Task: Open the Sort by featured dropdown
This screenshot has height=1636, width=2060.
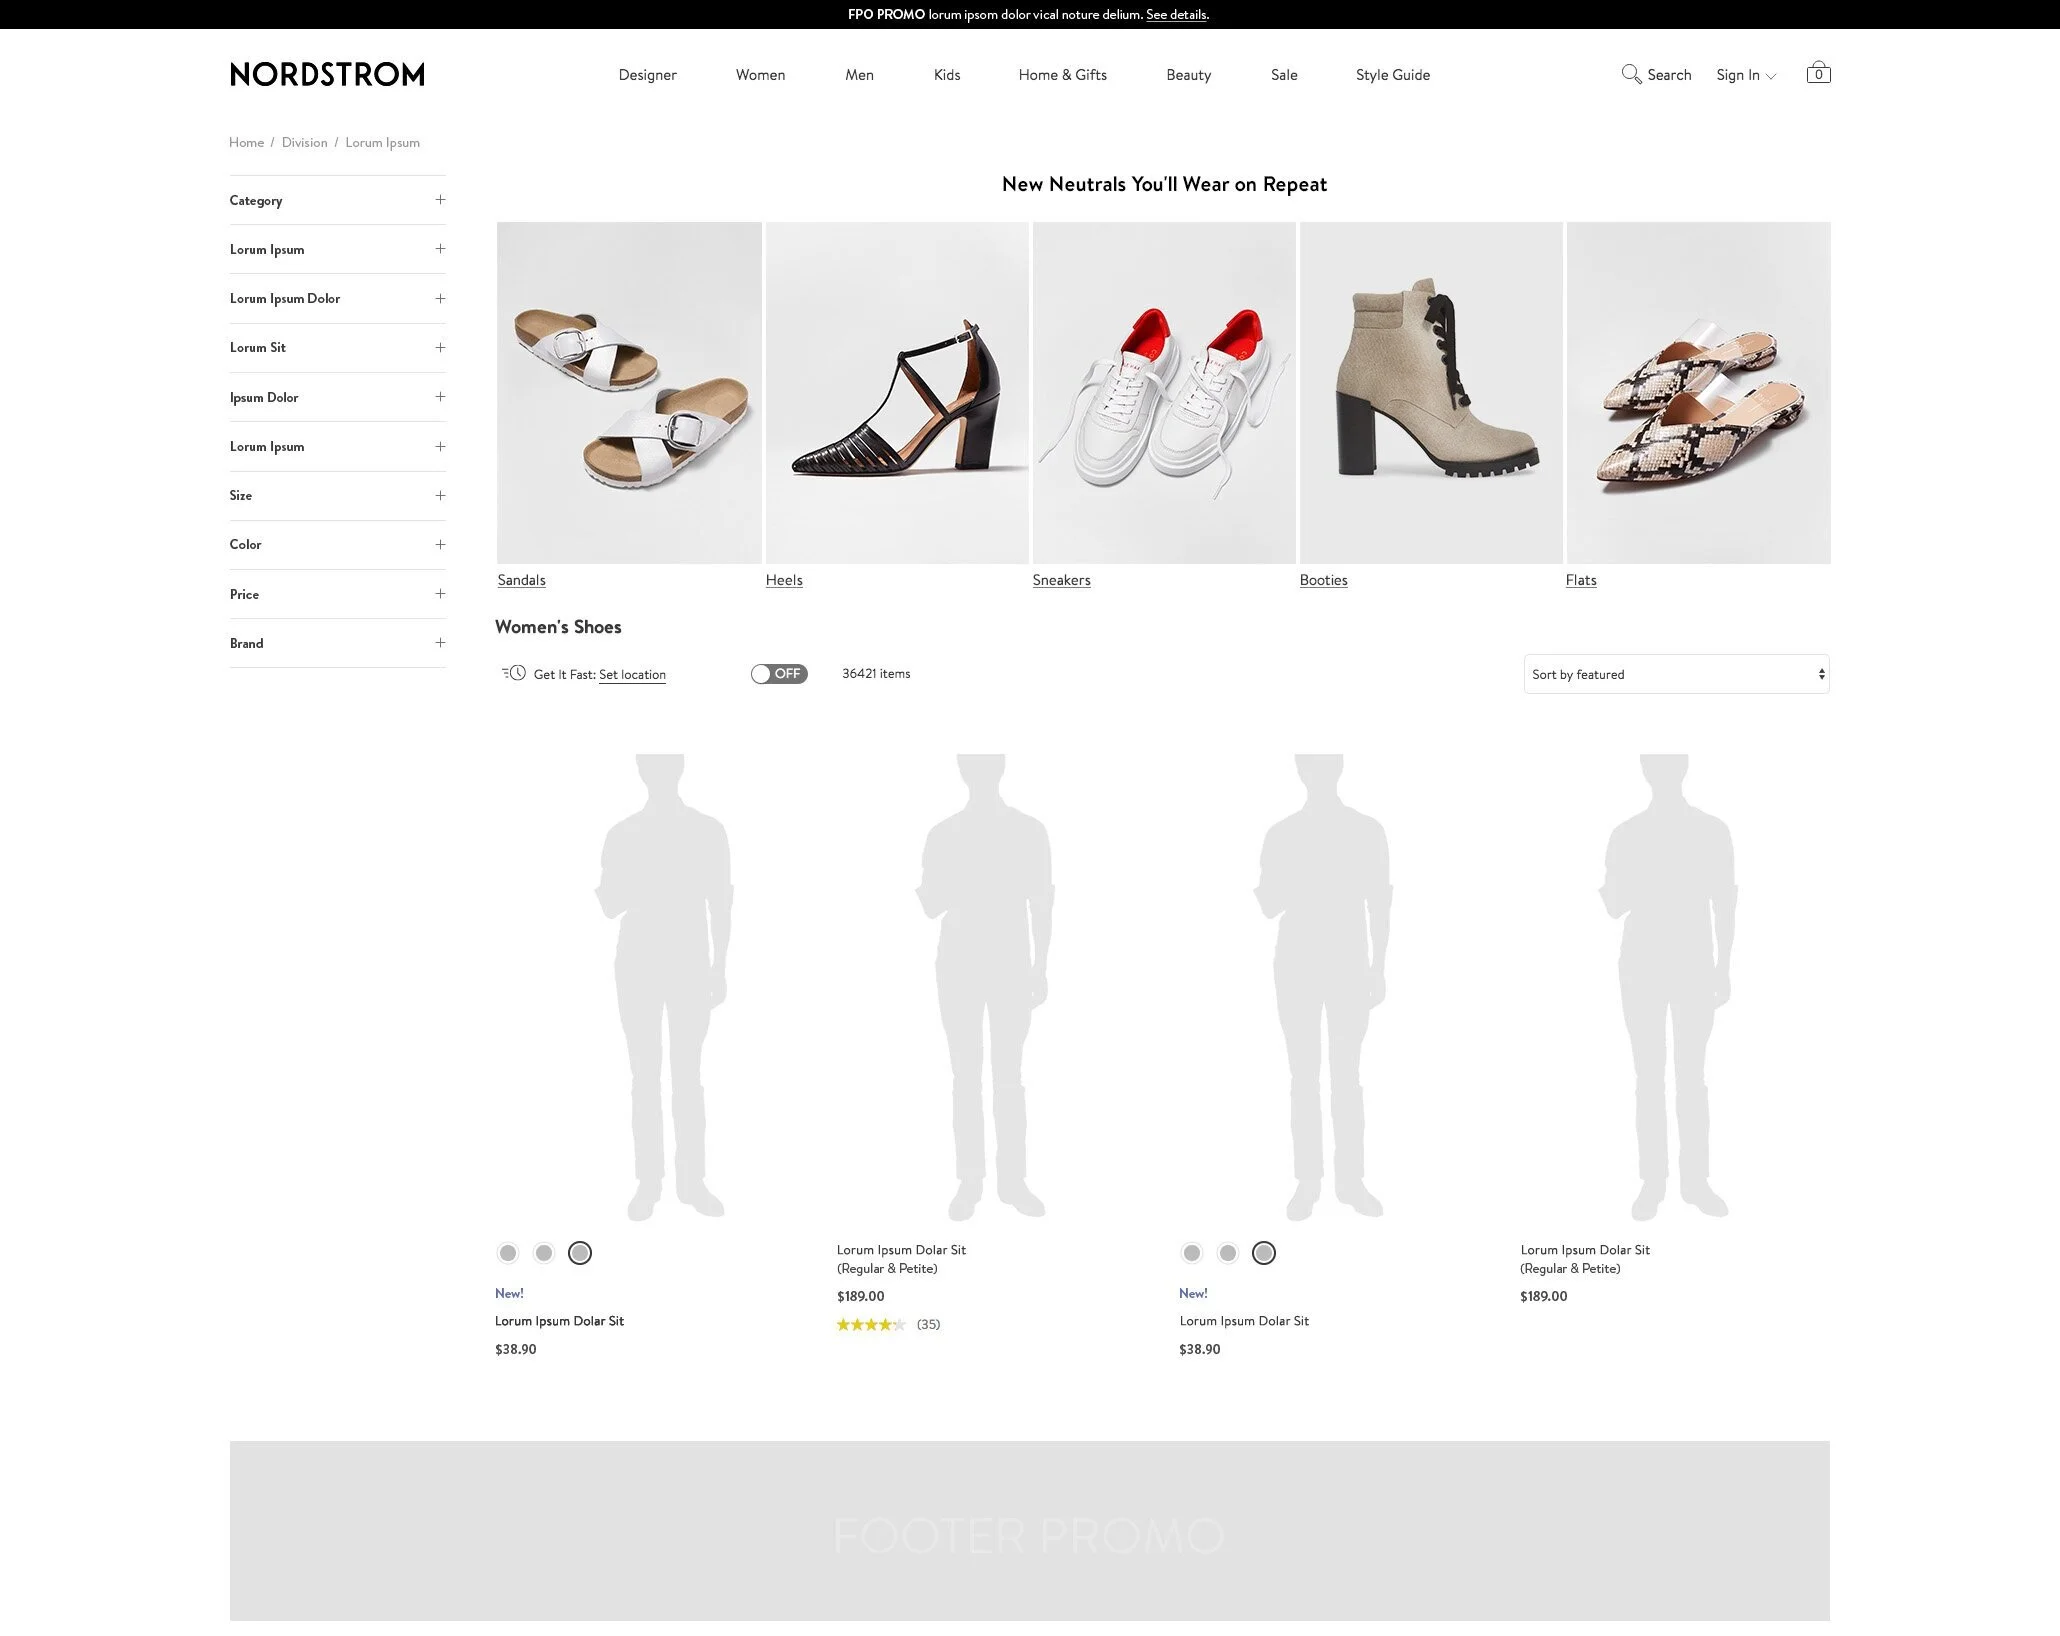Action: 1676,674
